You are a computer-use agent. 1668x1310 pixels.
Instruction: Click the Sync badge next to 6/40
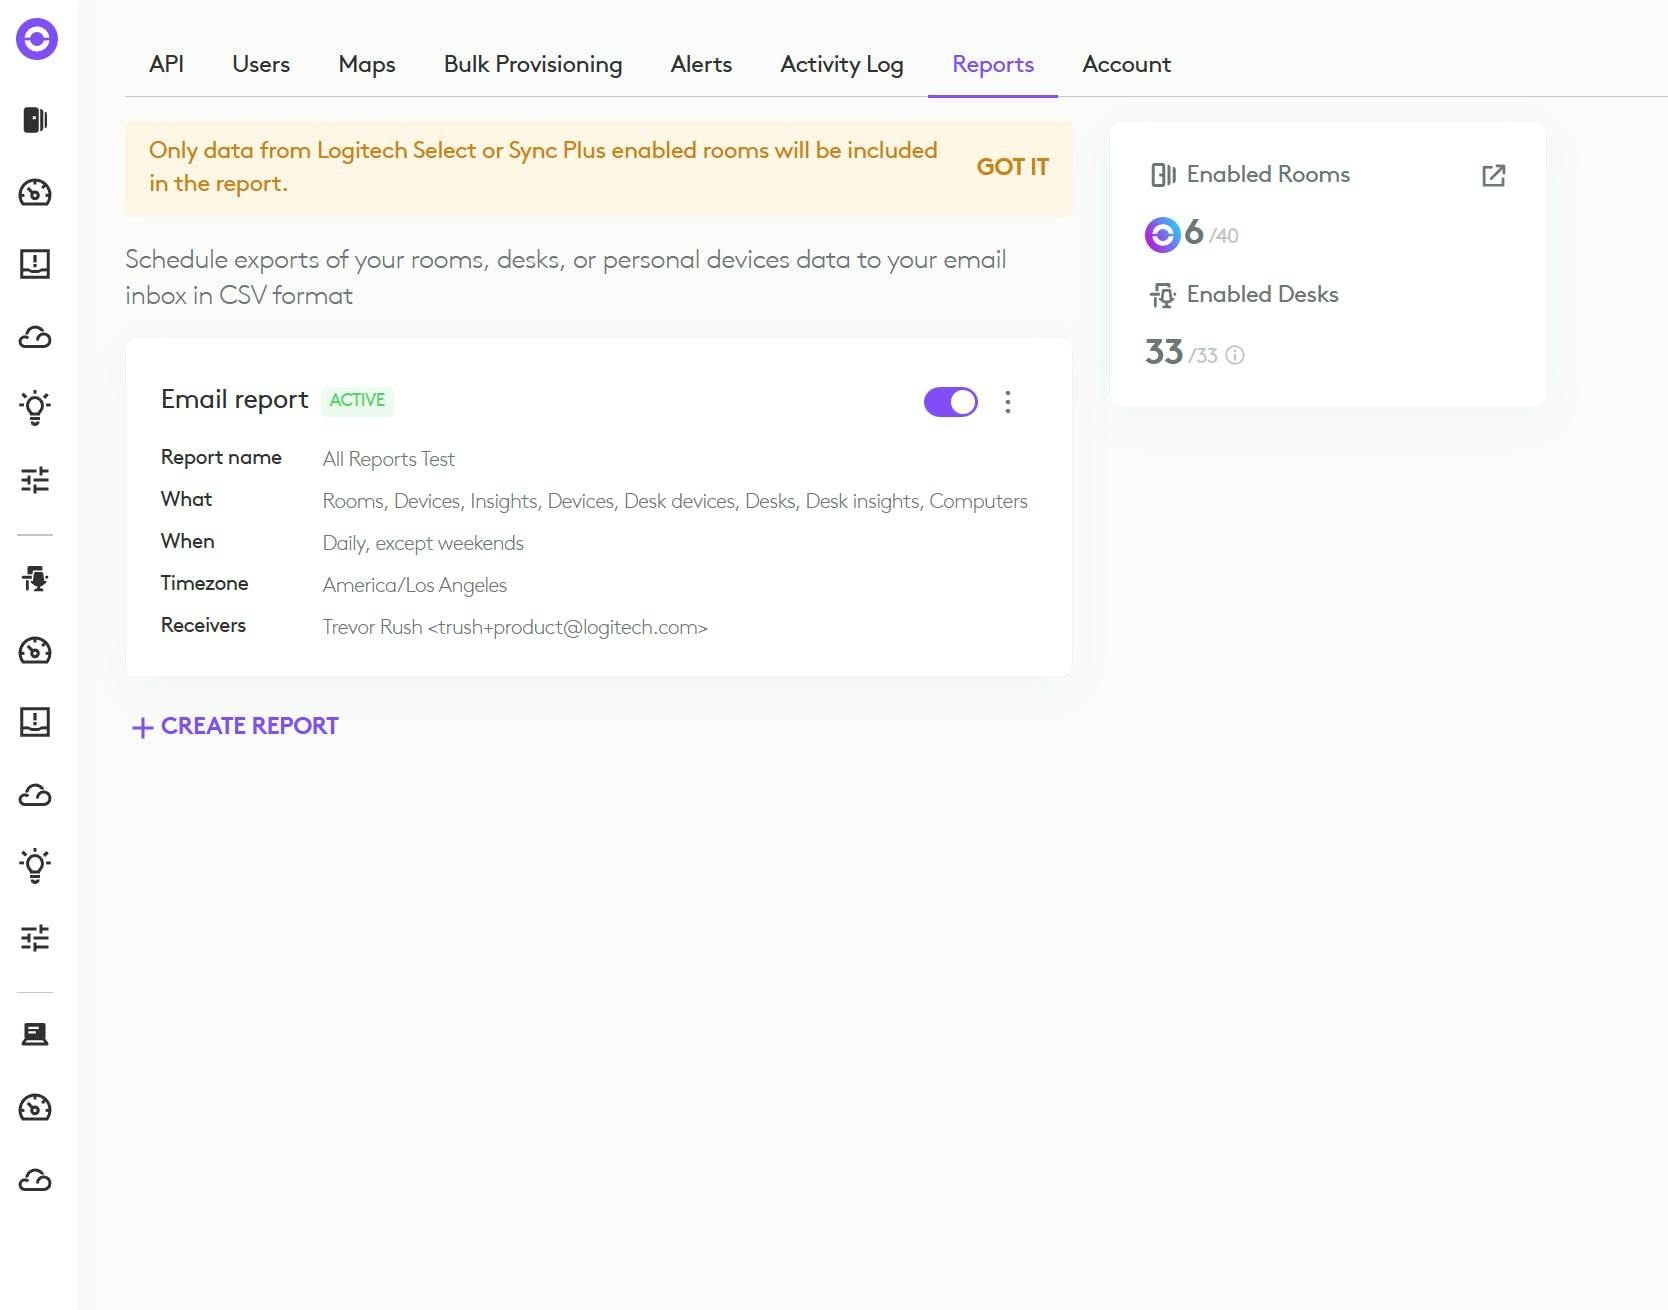tap(1162, 235)
